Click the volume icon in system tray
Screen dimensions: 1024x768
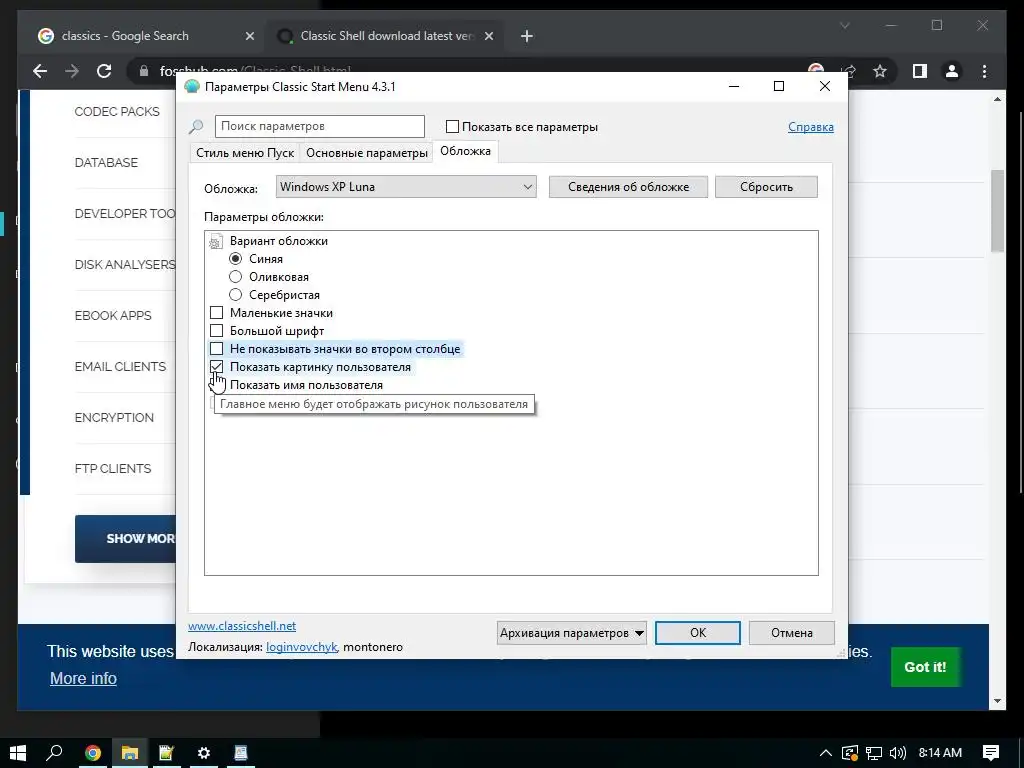tap(898, 753)
